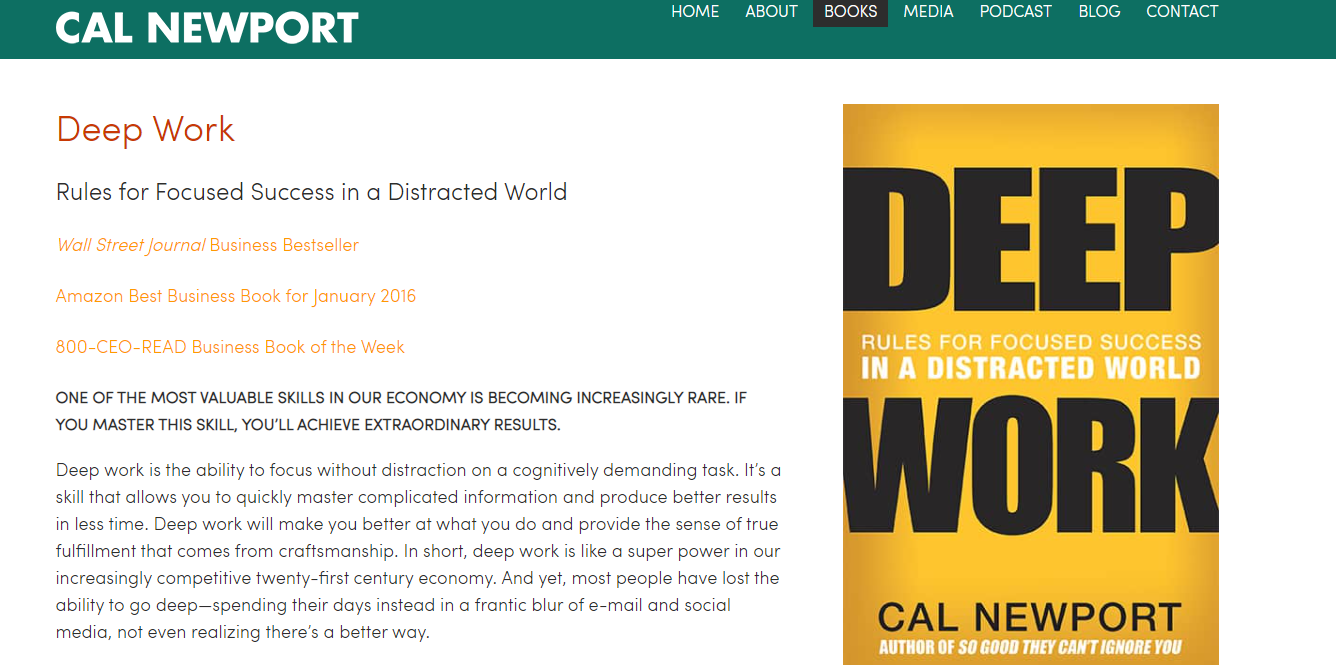Visit the BLOG section
Image resolution: width=1336 pixels, height=665 pixels.
pyautogui.click(x=1099, y=12)
